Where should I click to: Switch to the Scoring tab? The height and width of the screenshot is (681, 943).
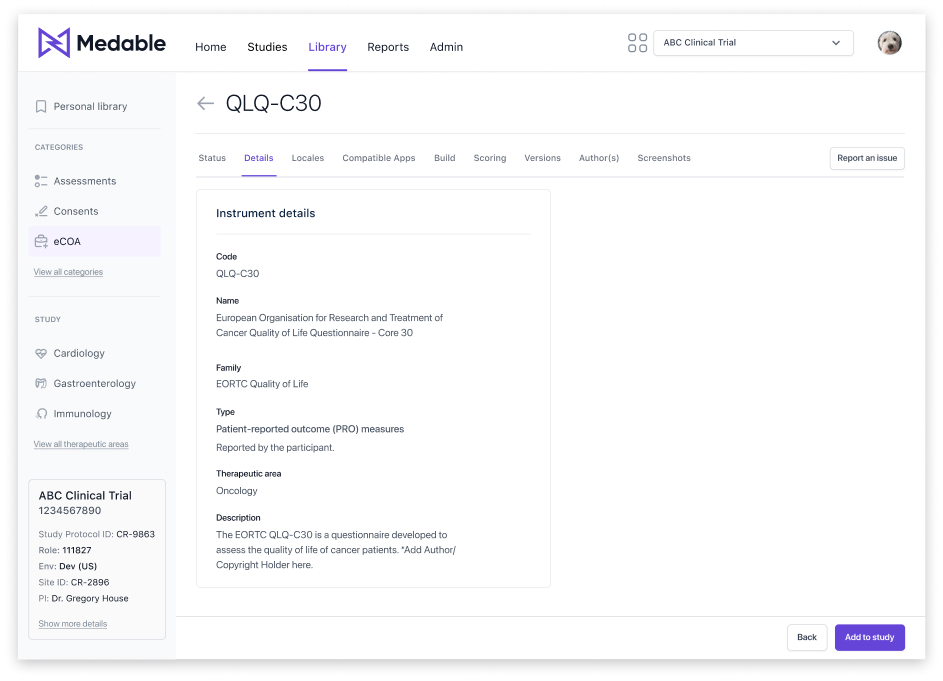pos(490,158)
